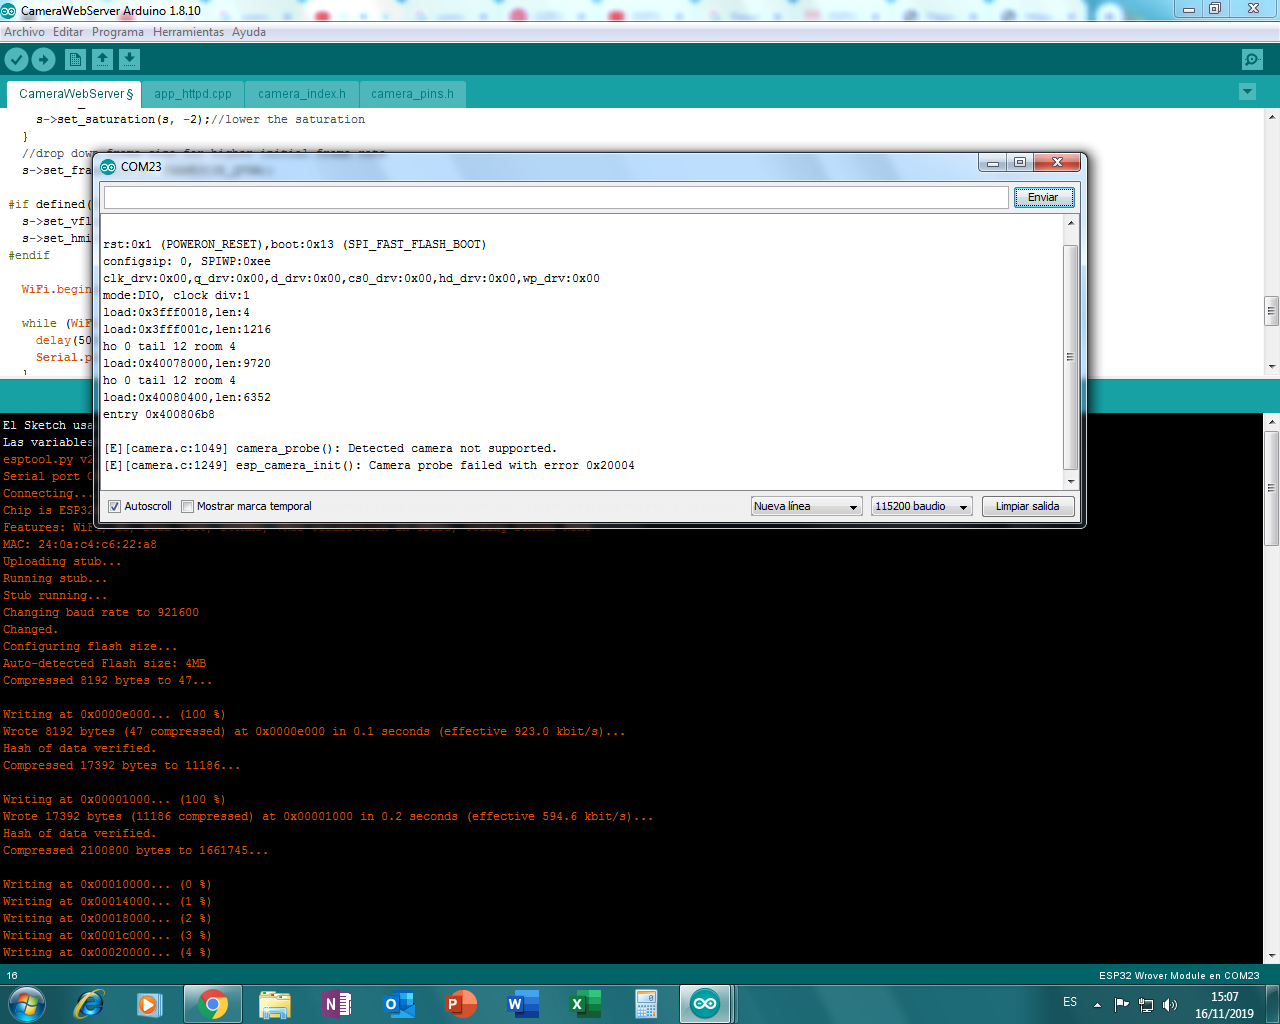Click the Windows Start button
Image resolution: width=1280 pixels, height=1024 pixels.
coord(26,1004)
